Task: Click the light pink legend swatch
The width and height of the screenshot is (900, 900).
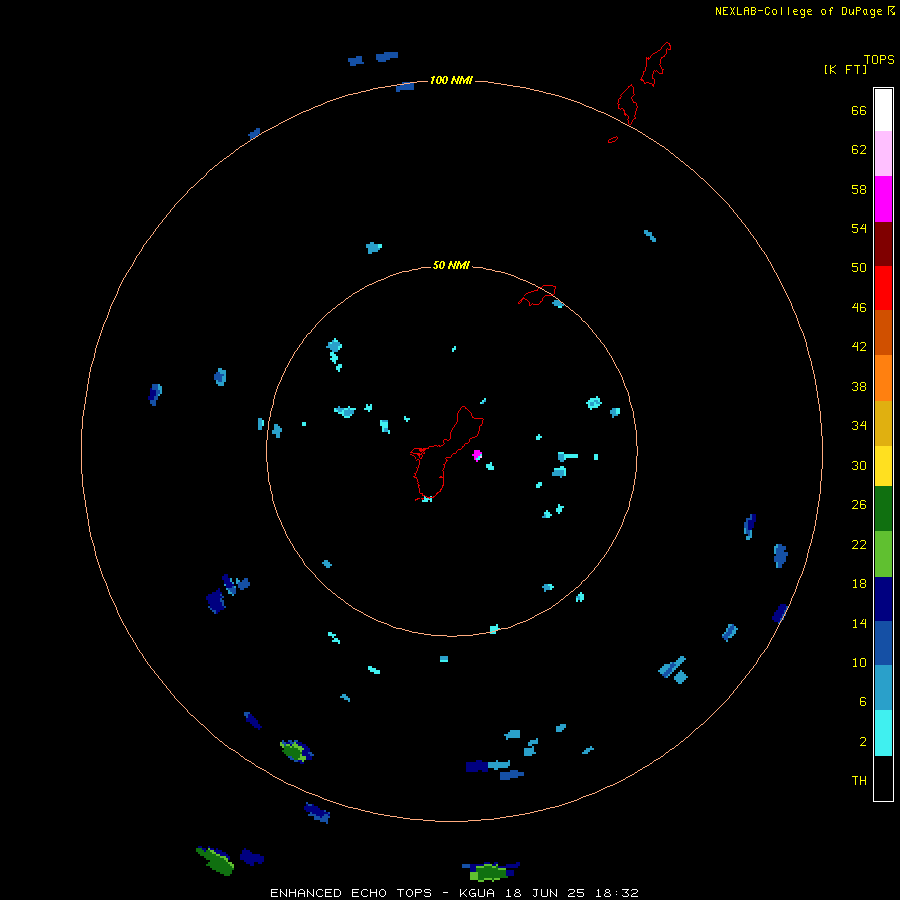Action: (883, 153)
